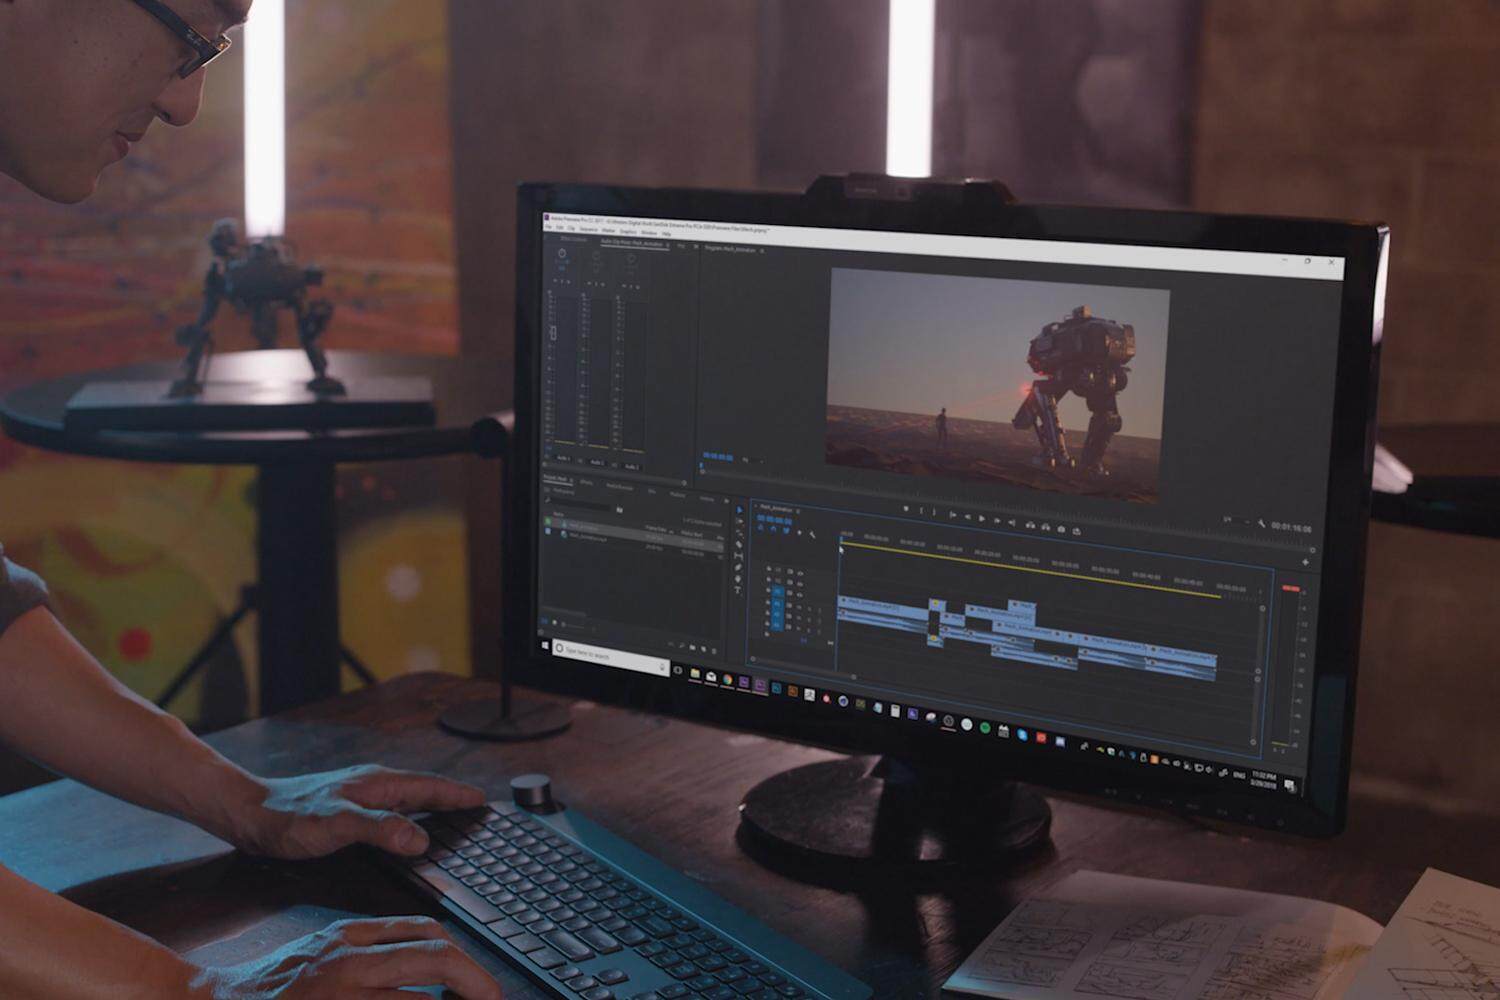Viewport: 1500px width, 1000px height.
Task: Open the Sequence menu
Action: 589,229
